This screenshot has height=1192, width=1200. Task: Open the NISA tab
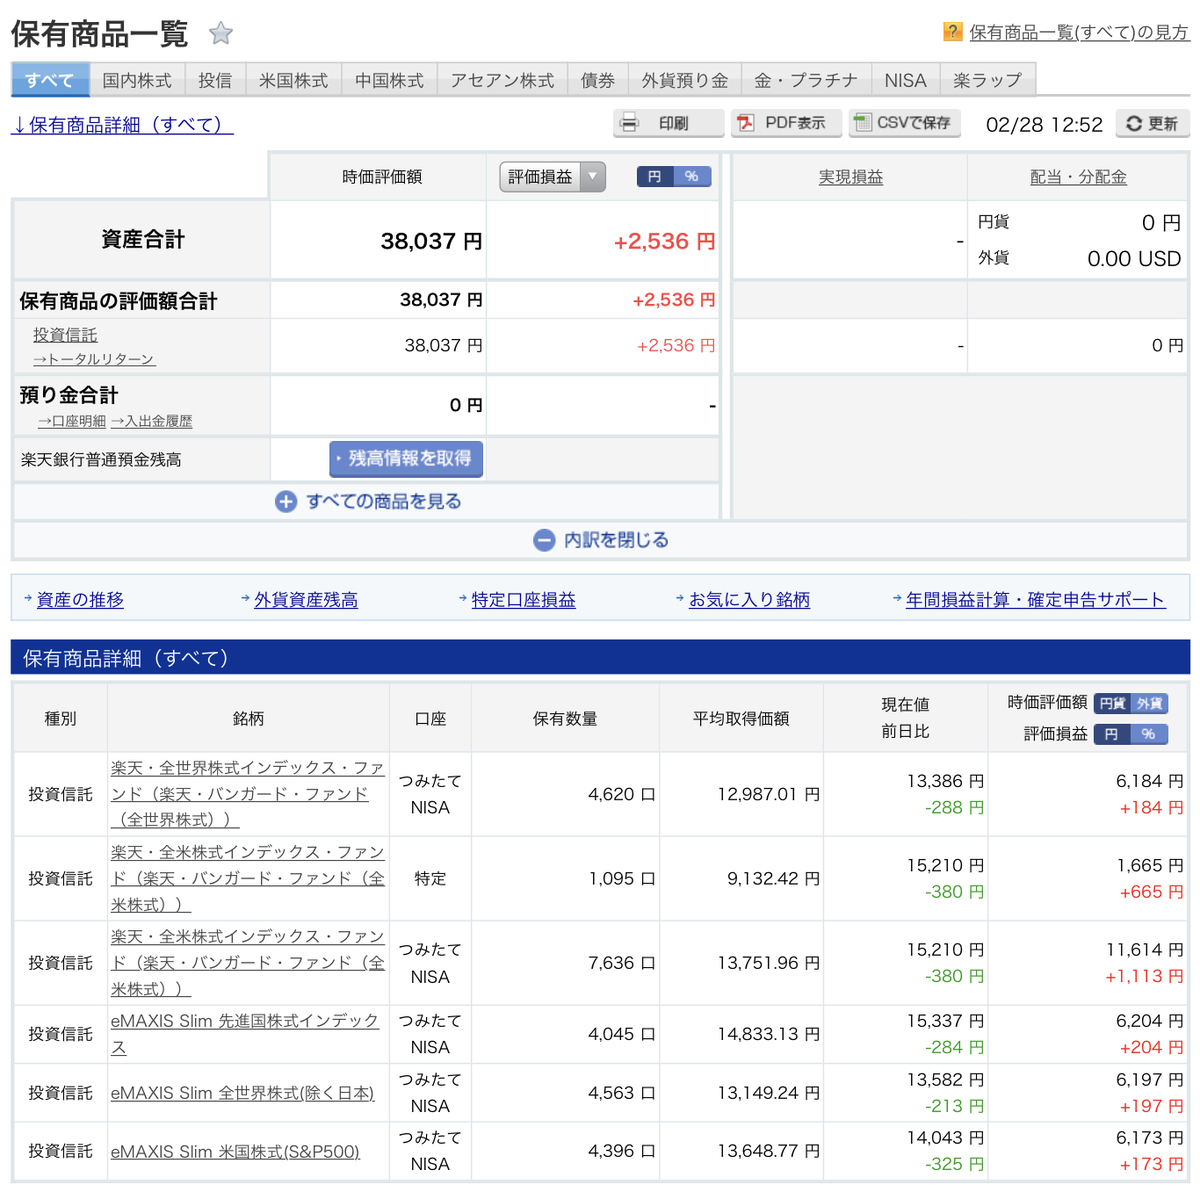pyautogui.click(x=905, y=80)
